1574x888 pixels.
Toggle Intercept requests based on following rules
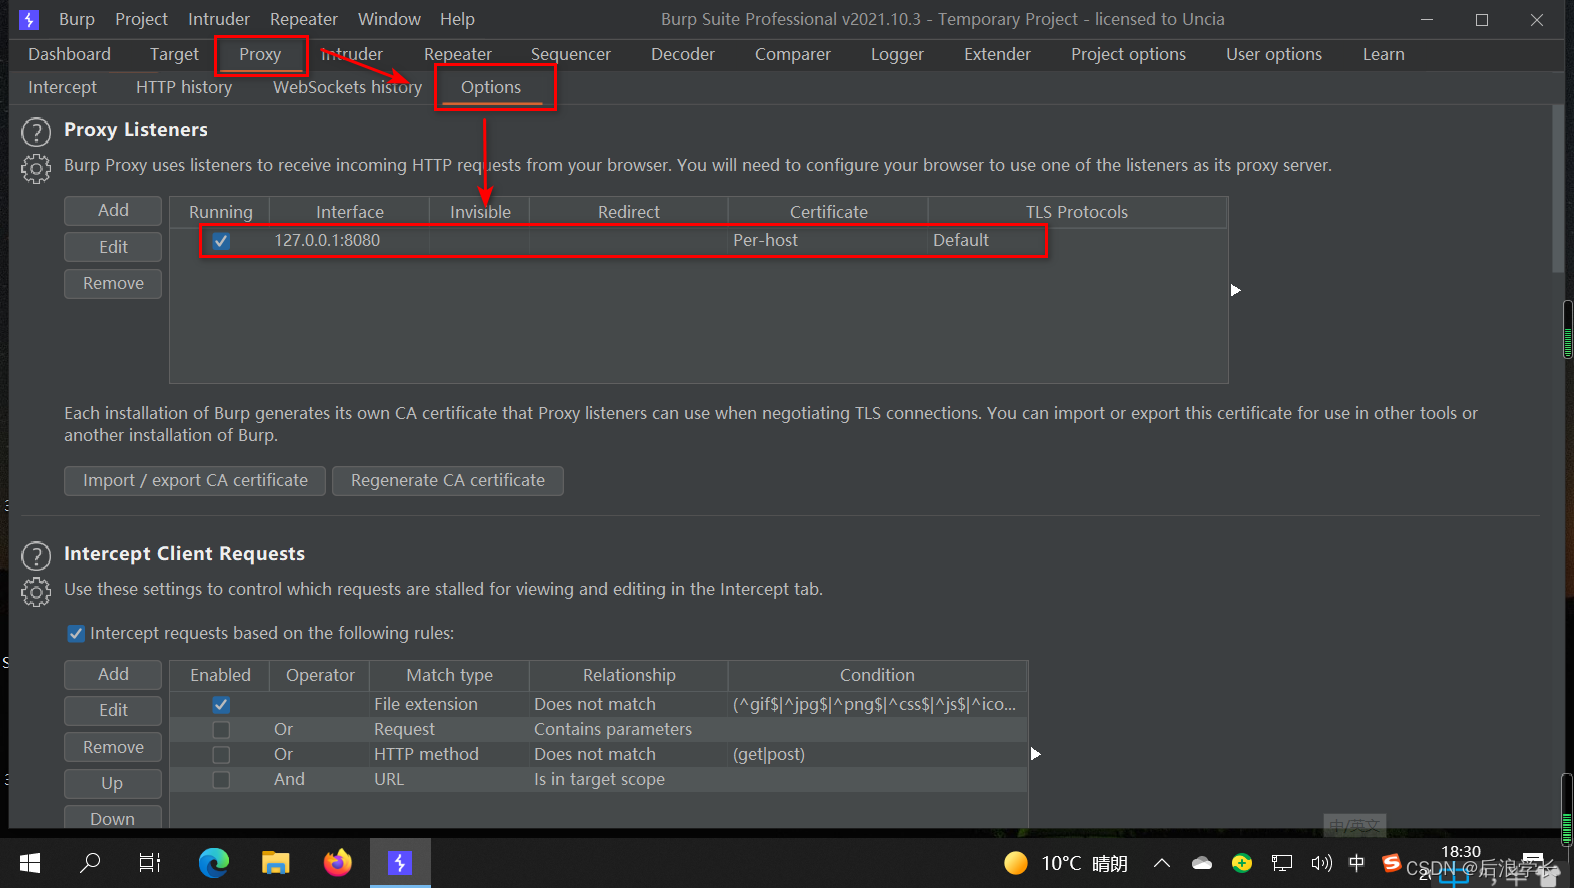pos(76,633)
